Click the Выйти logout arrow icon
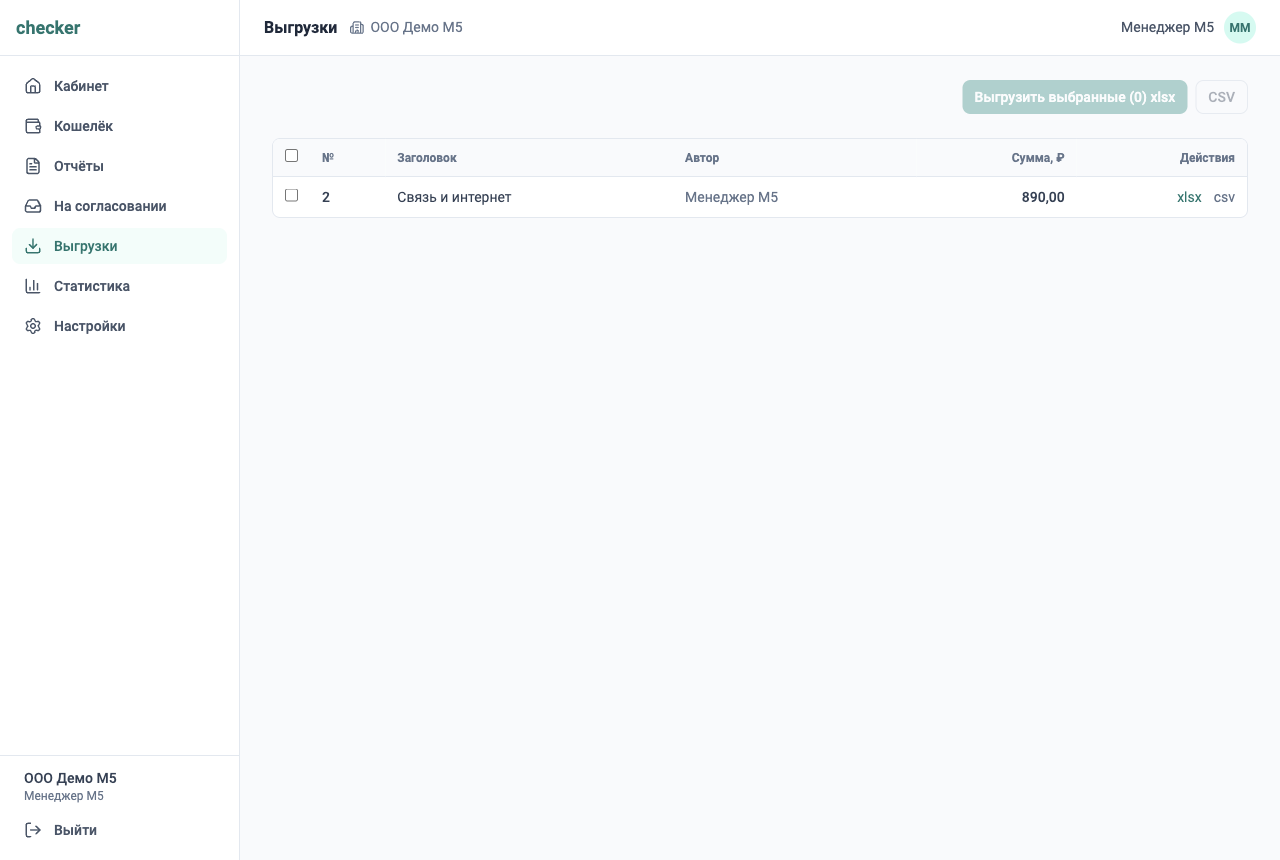 click(x=33, y=830)
